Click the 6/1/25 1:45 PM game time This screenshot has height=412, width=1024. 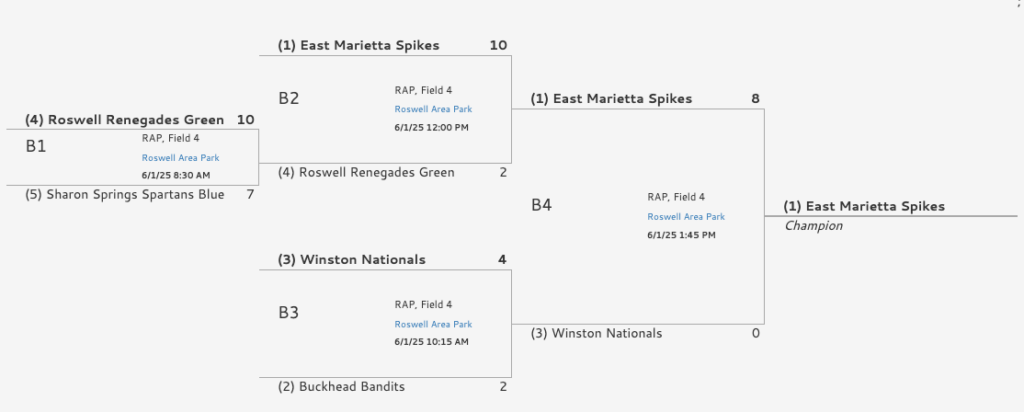[681, 235]
